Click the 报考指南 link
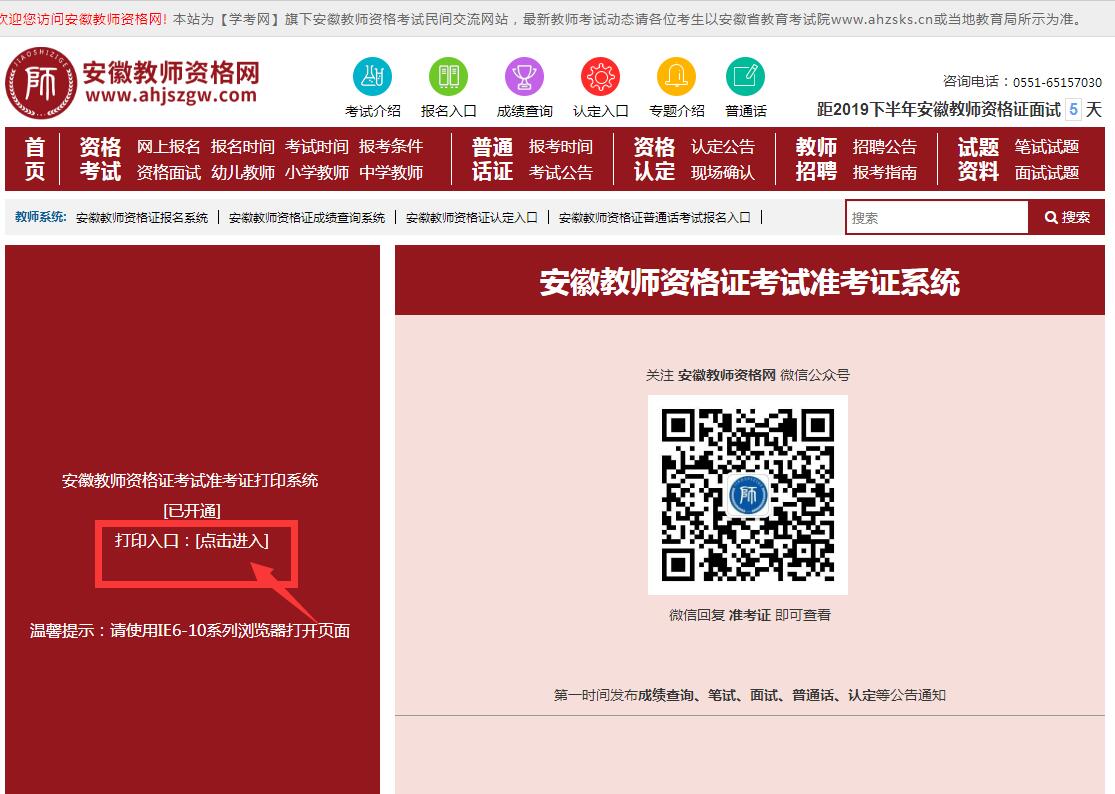This screenshot has width=1115, height=794. [885, 172]
